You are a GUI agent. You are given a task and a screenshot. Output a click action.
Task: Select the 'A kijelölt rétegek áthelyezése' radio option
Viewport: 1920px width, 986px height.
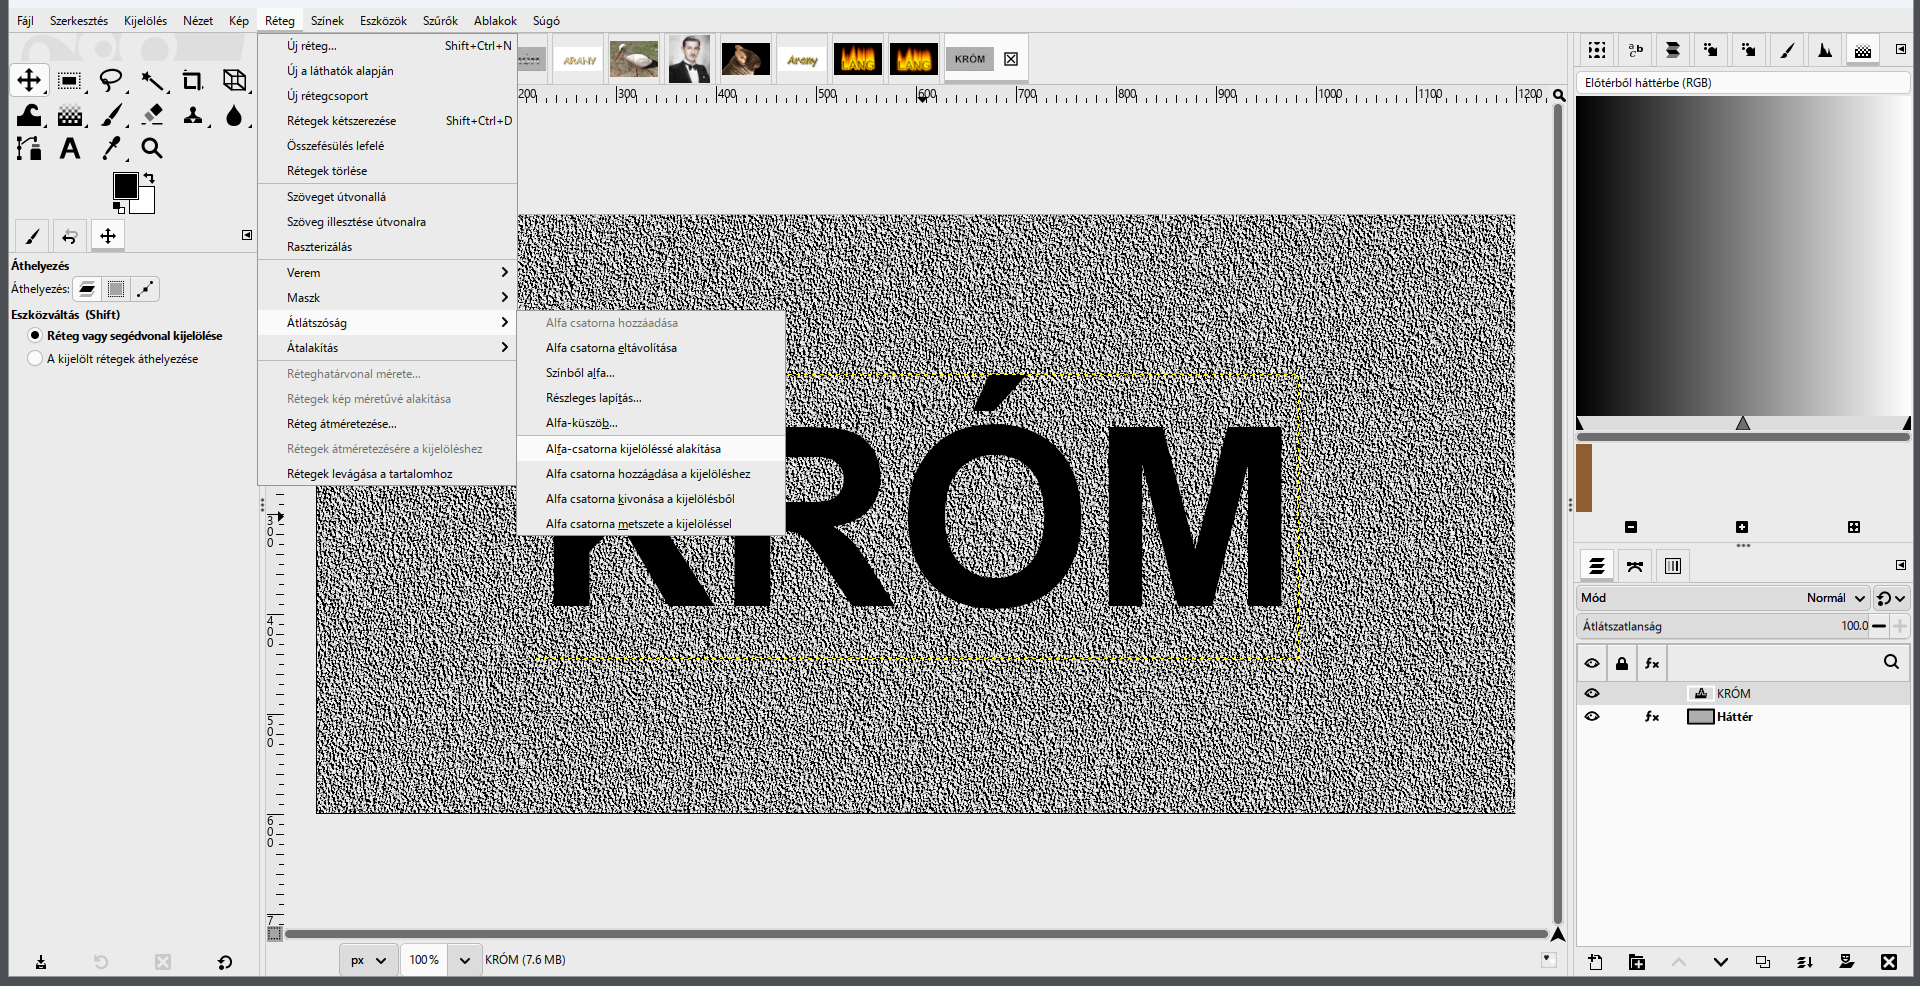(36, 358)
